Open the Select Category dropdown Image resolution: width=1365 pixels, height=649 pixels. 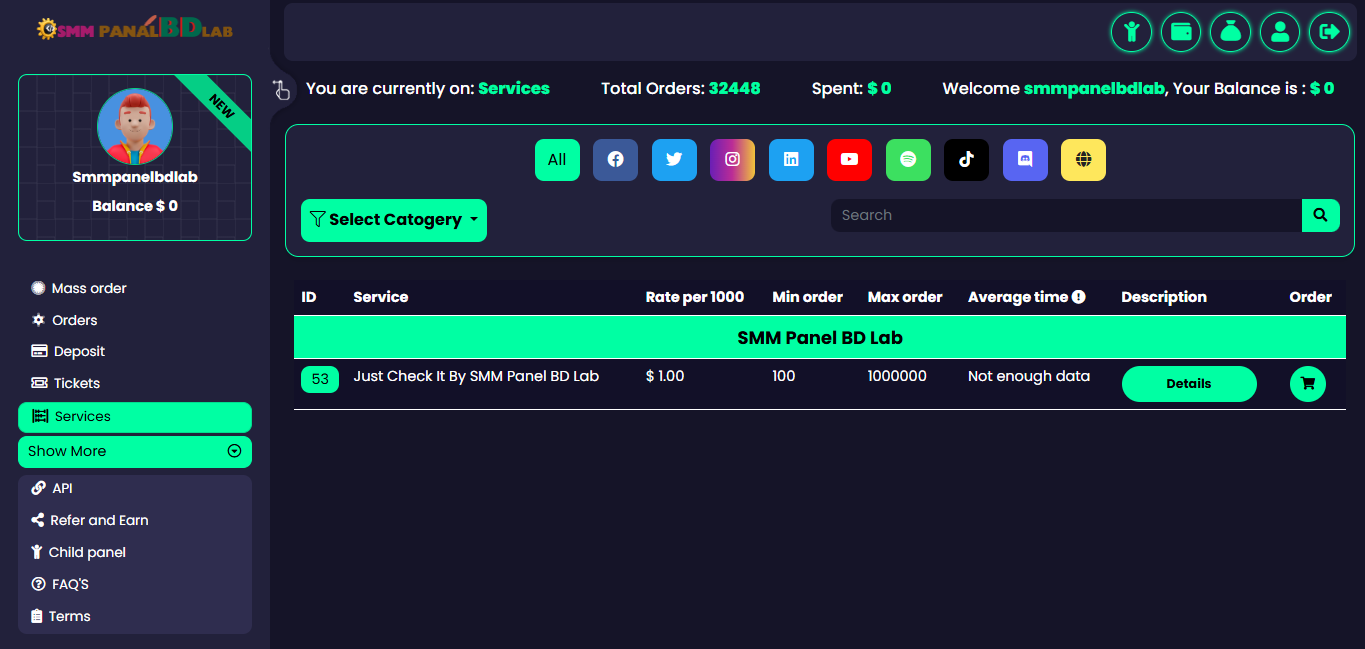(x=393, y=220)
